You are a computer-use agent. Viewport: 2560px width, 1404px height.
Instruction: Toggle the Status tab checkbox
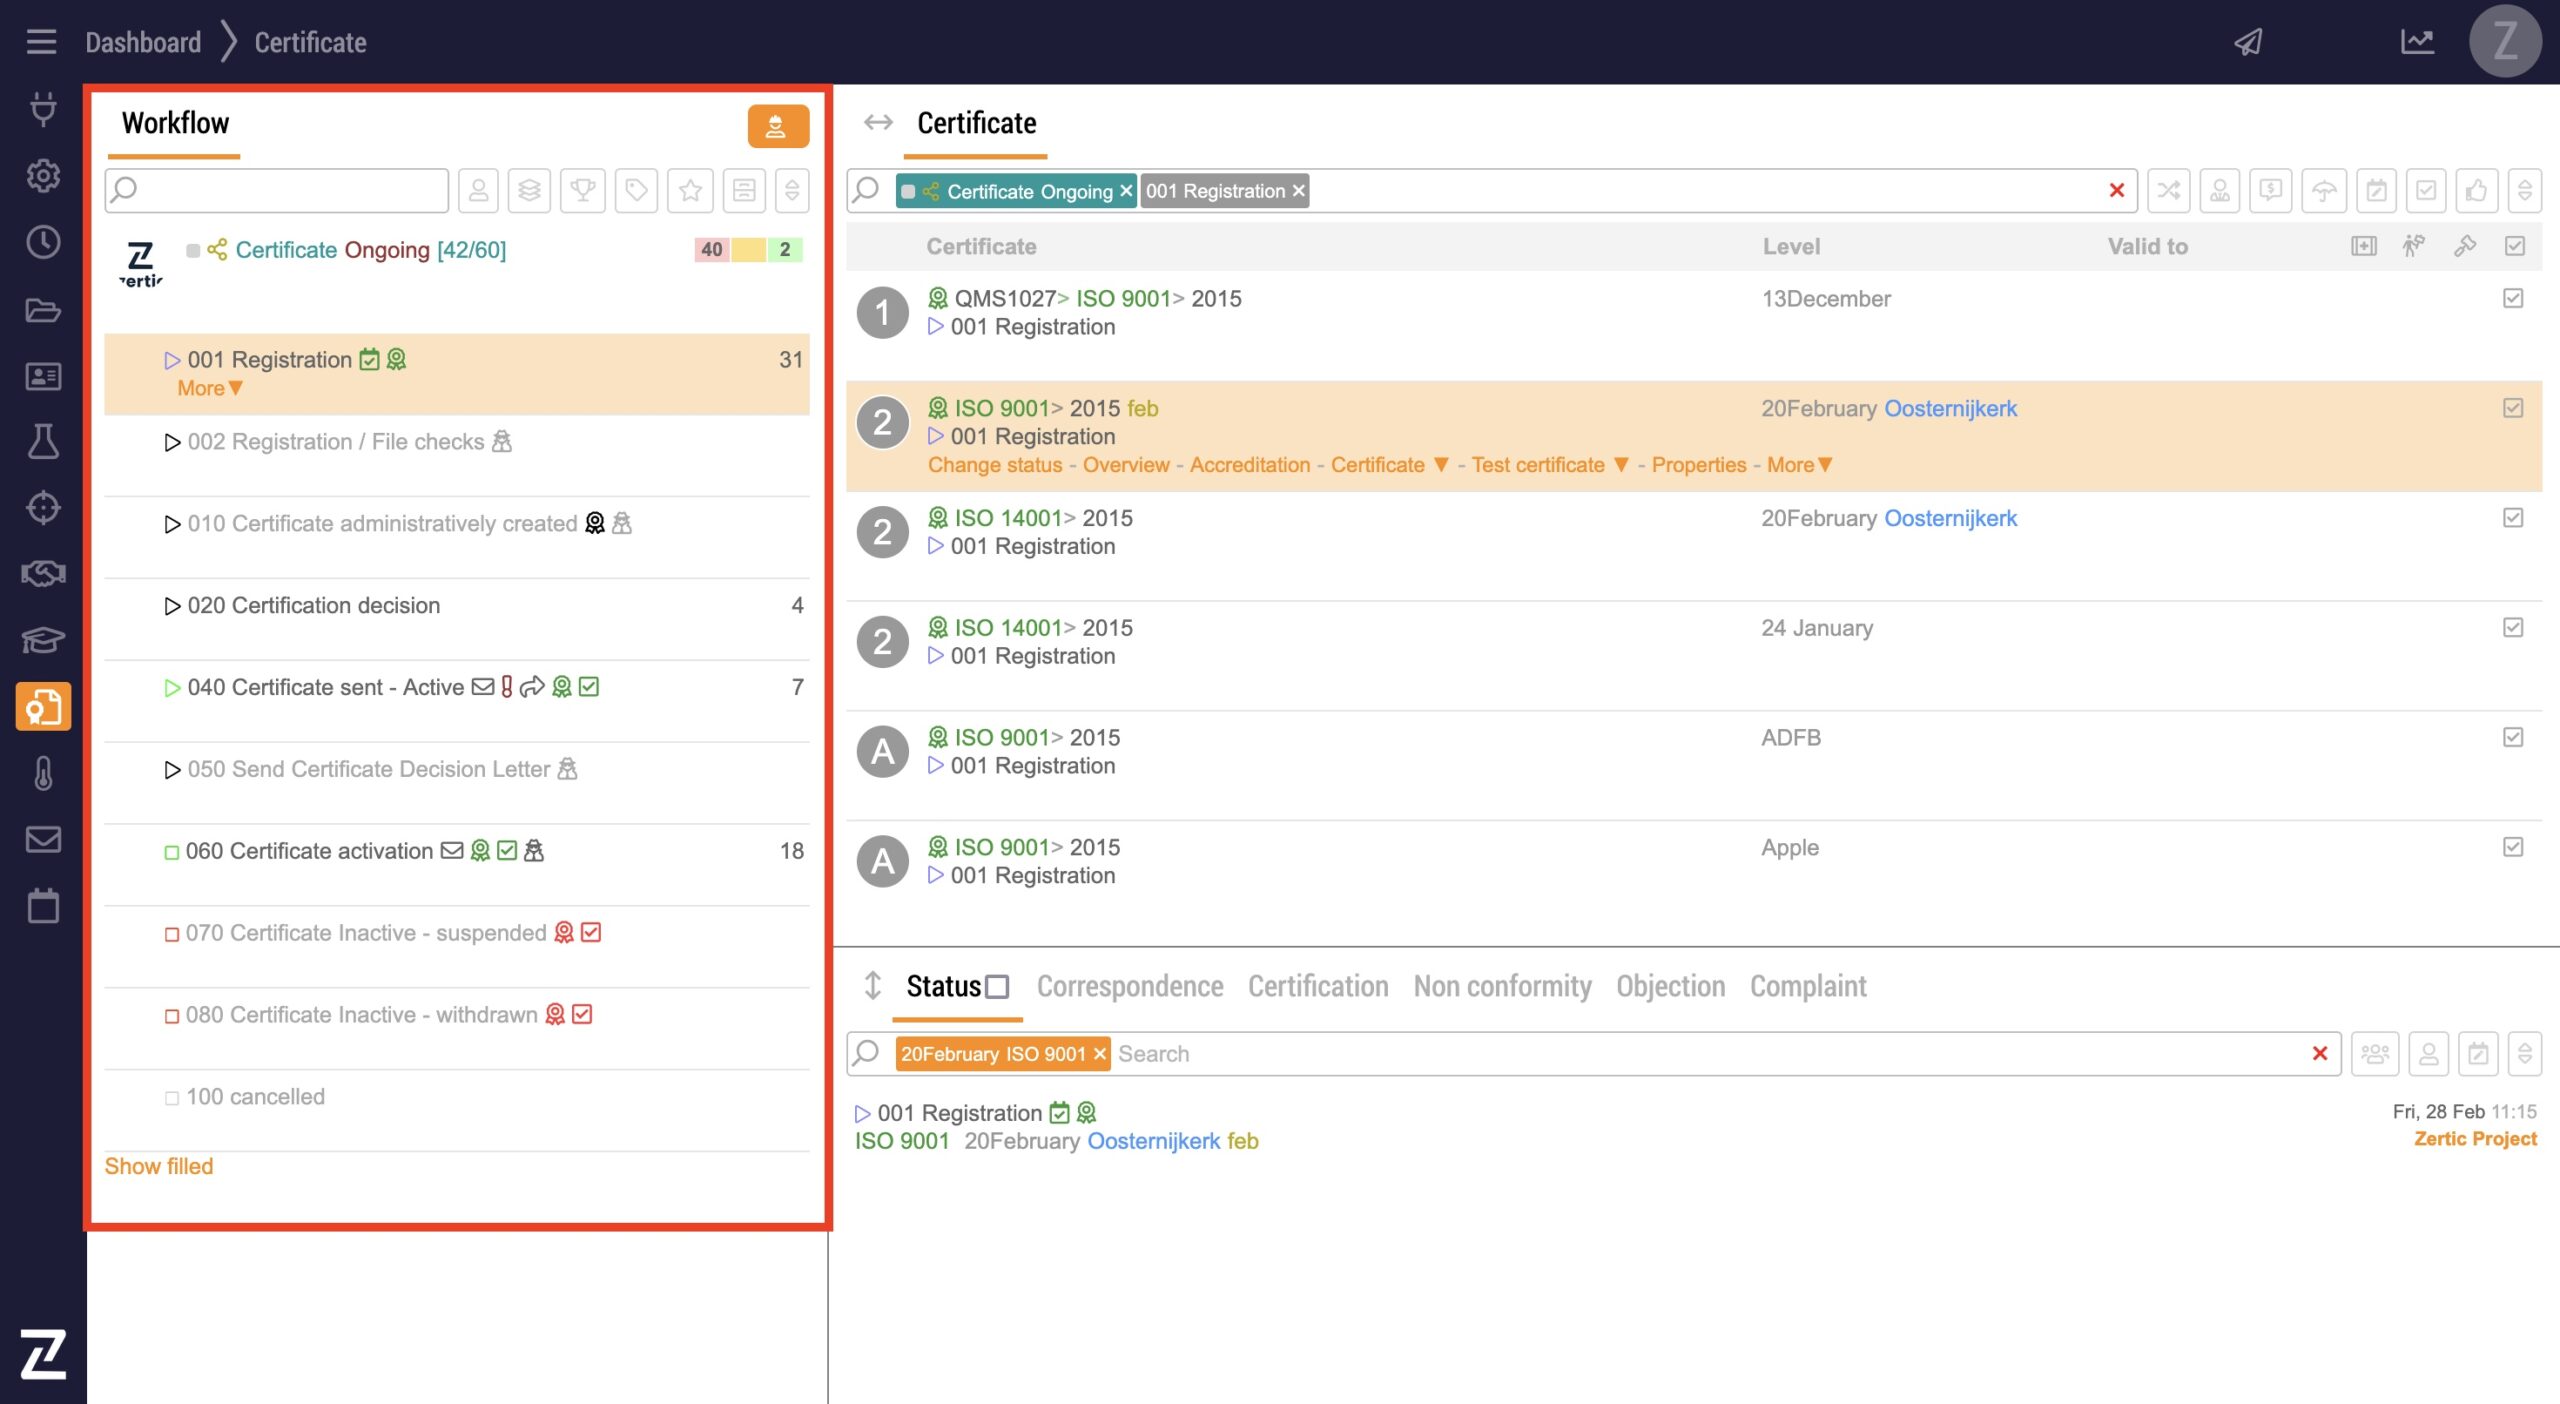click(997, 987)
